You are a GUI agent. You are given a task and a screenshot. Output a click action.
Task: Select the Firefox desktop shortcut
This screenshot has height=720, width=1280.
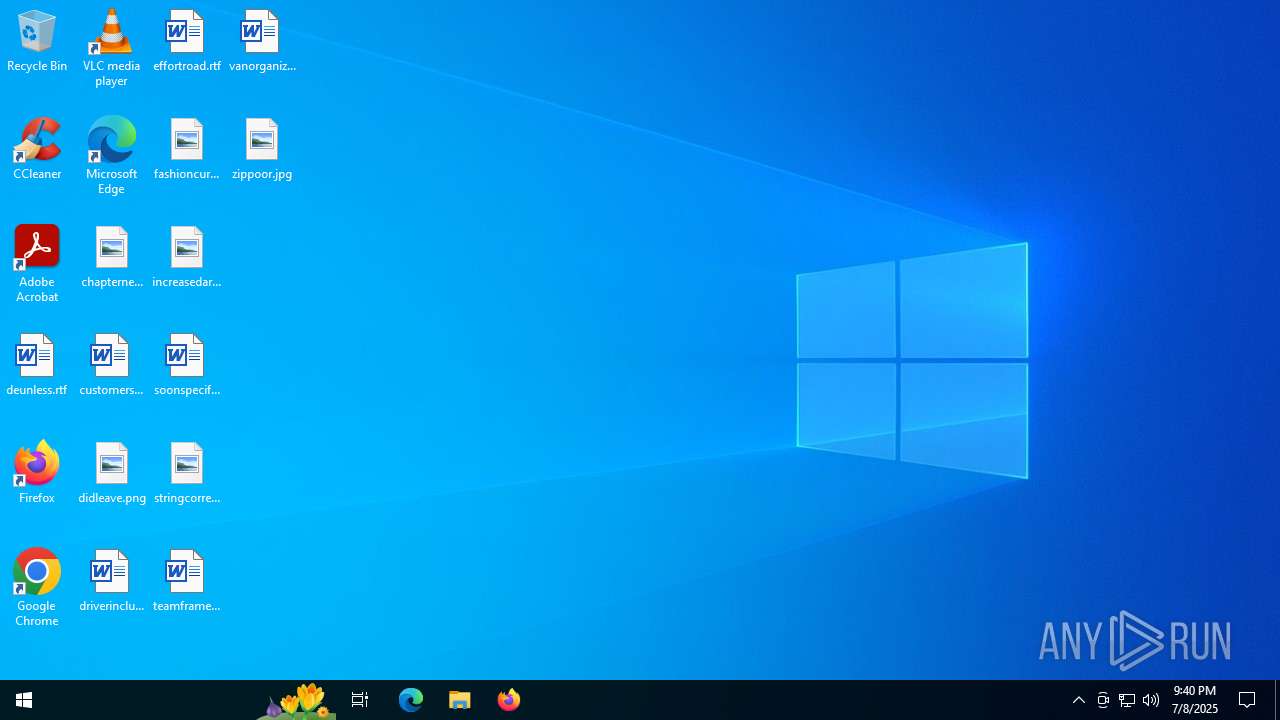click(37, 474)
